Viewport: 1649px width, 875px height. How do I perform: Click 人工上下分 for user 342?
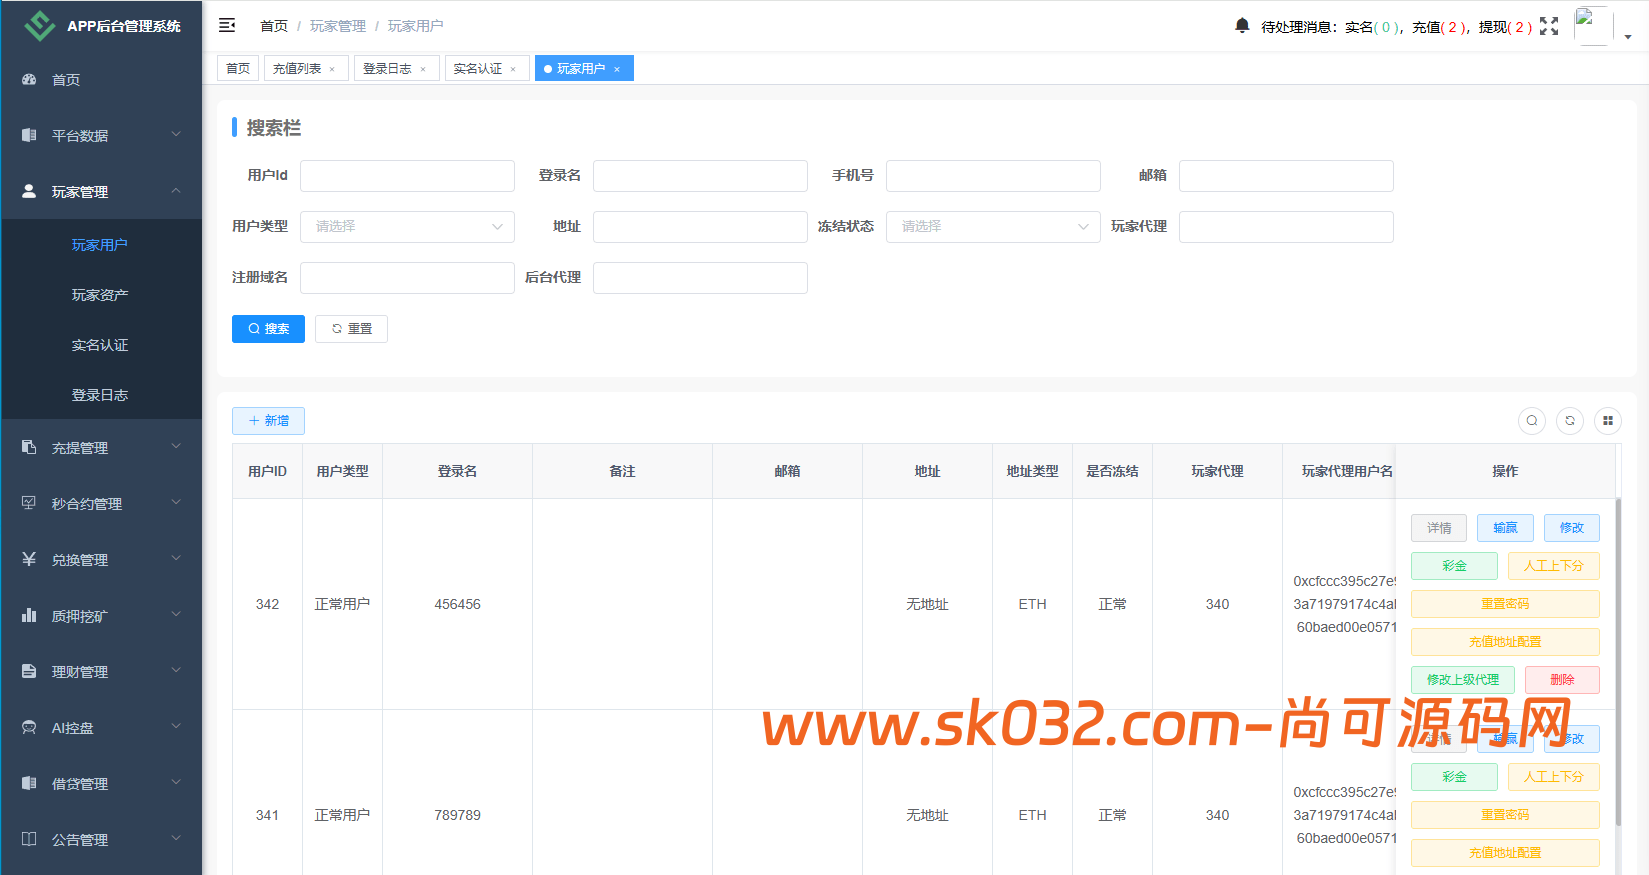point(1554,566)
